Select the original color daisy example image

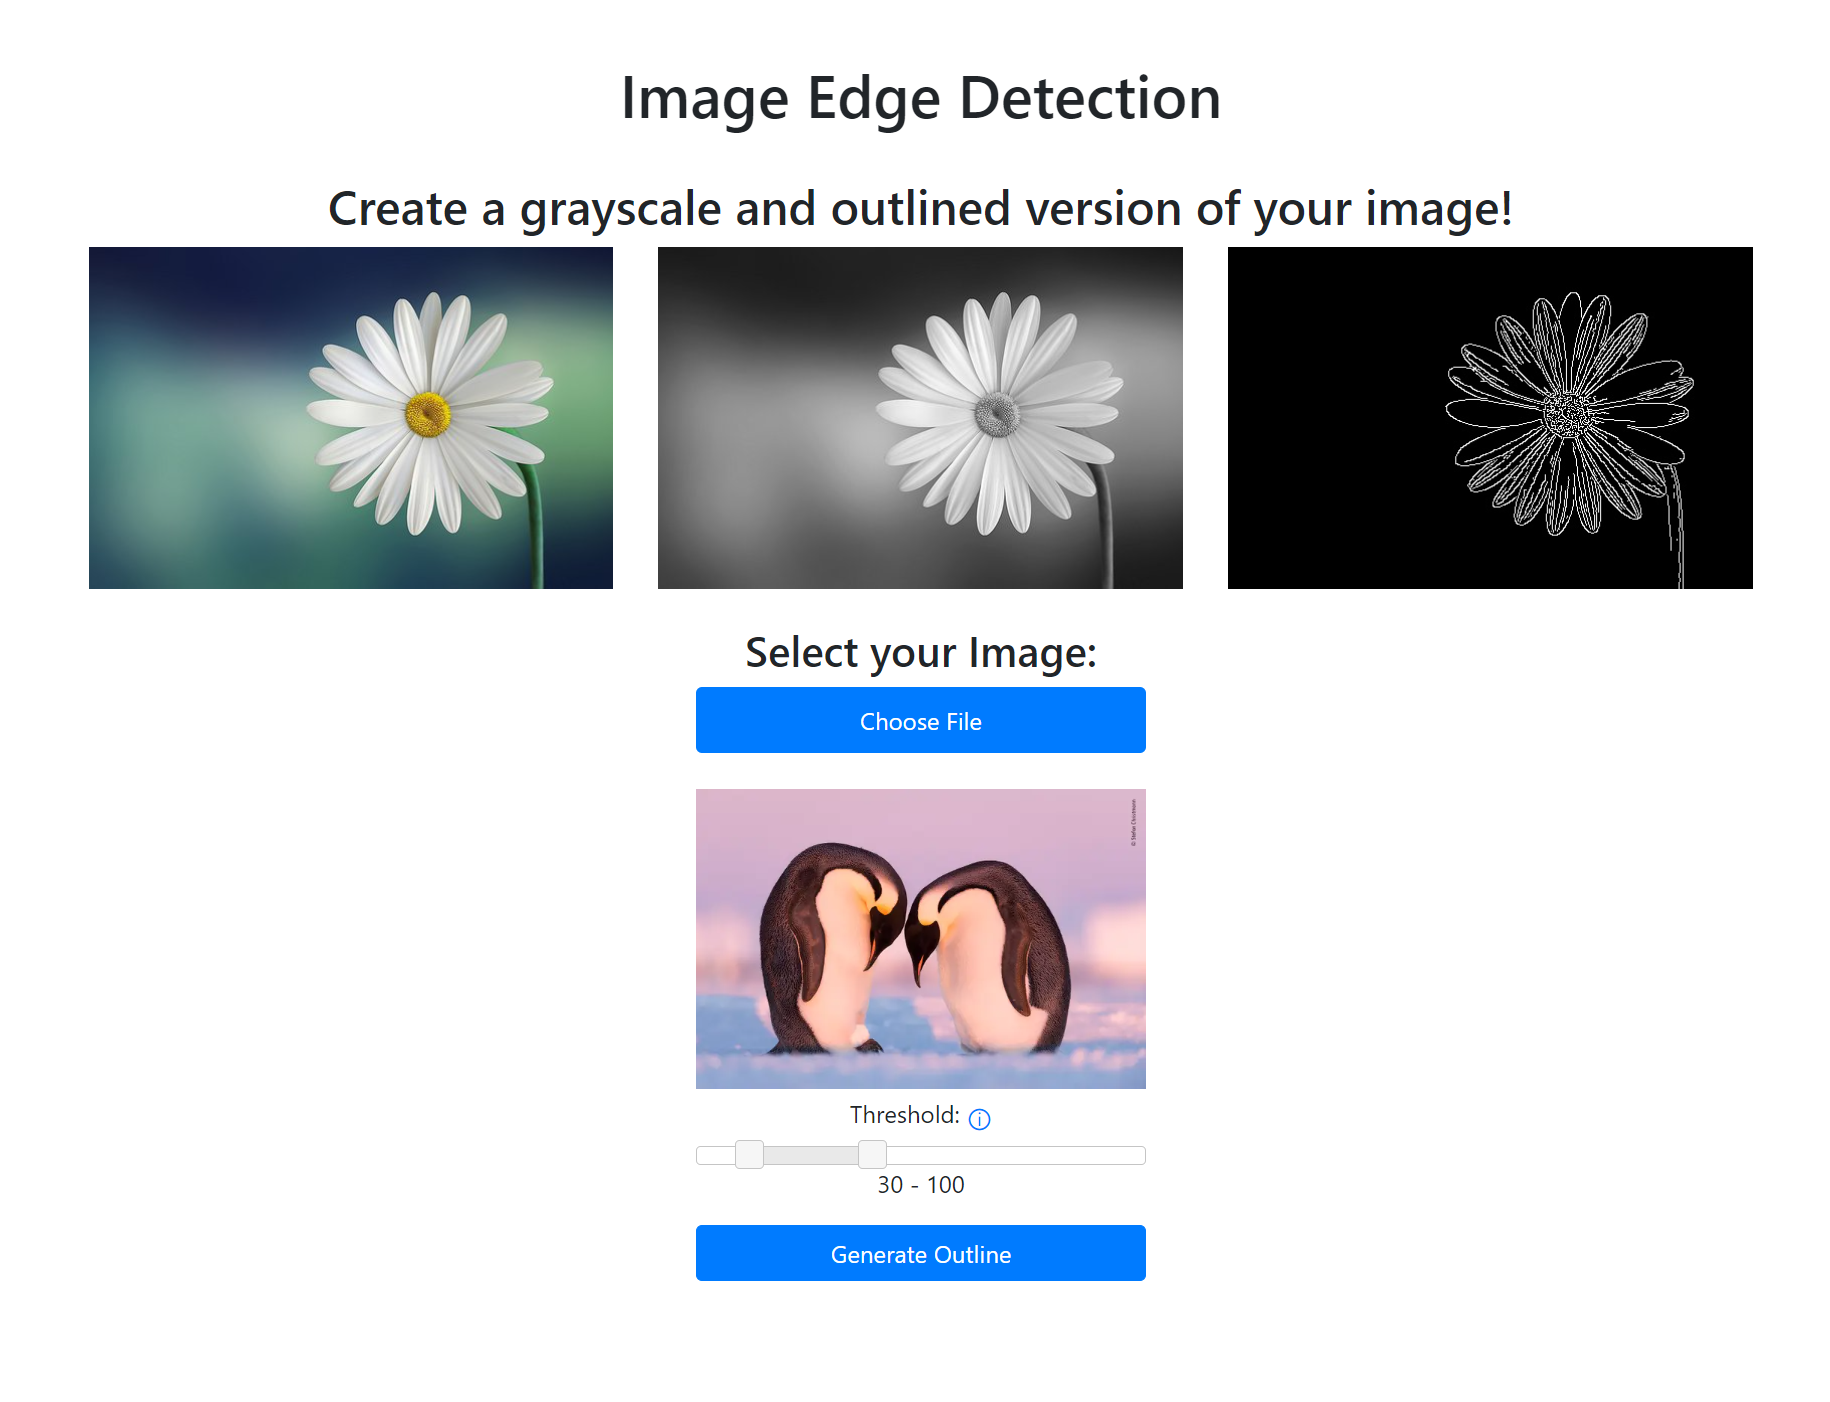[x=351, y=418]
